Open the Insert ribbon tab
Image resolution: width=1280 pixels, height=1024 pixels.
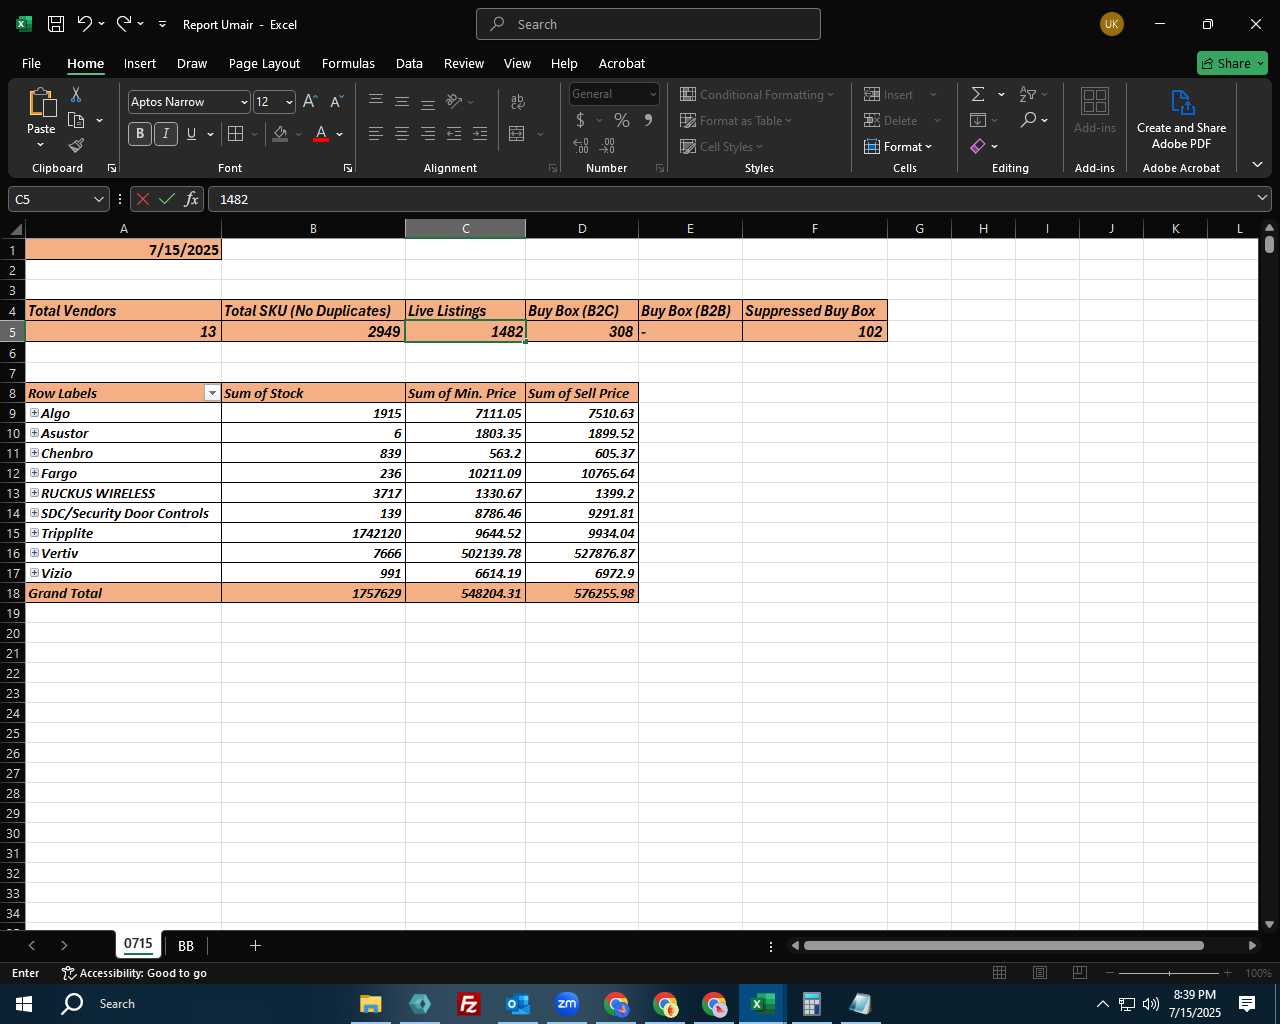(140, 63)
